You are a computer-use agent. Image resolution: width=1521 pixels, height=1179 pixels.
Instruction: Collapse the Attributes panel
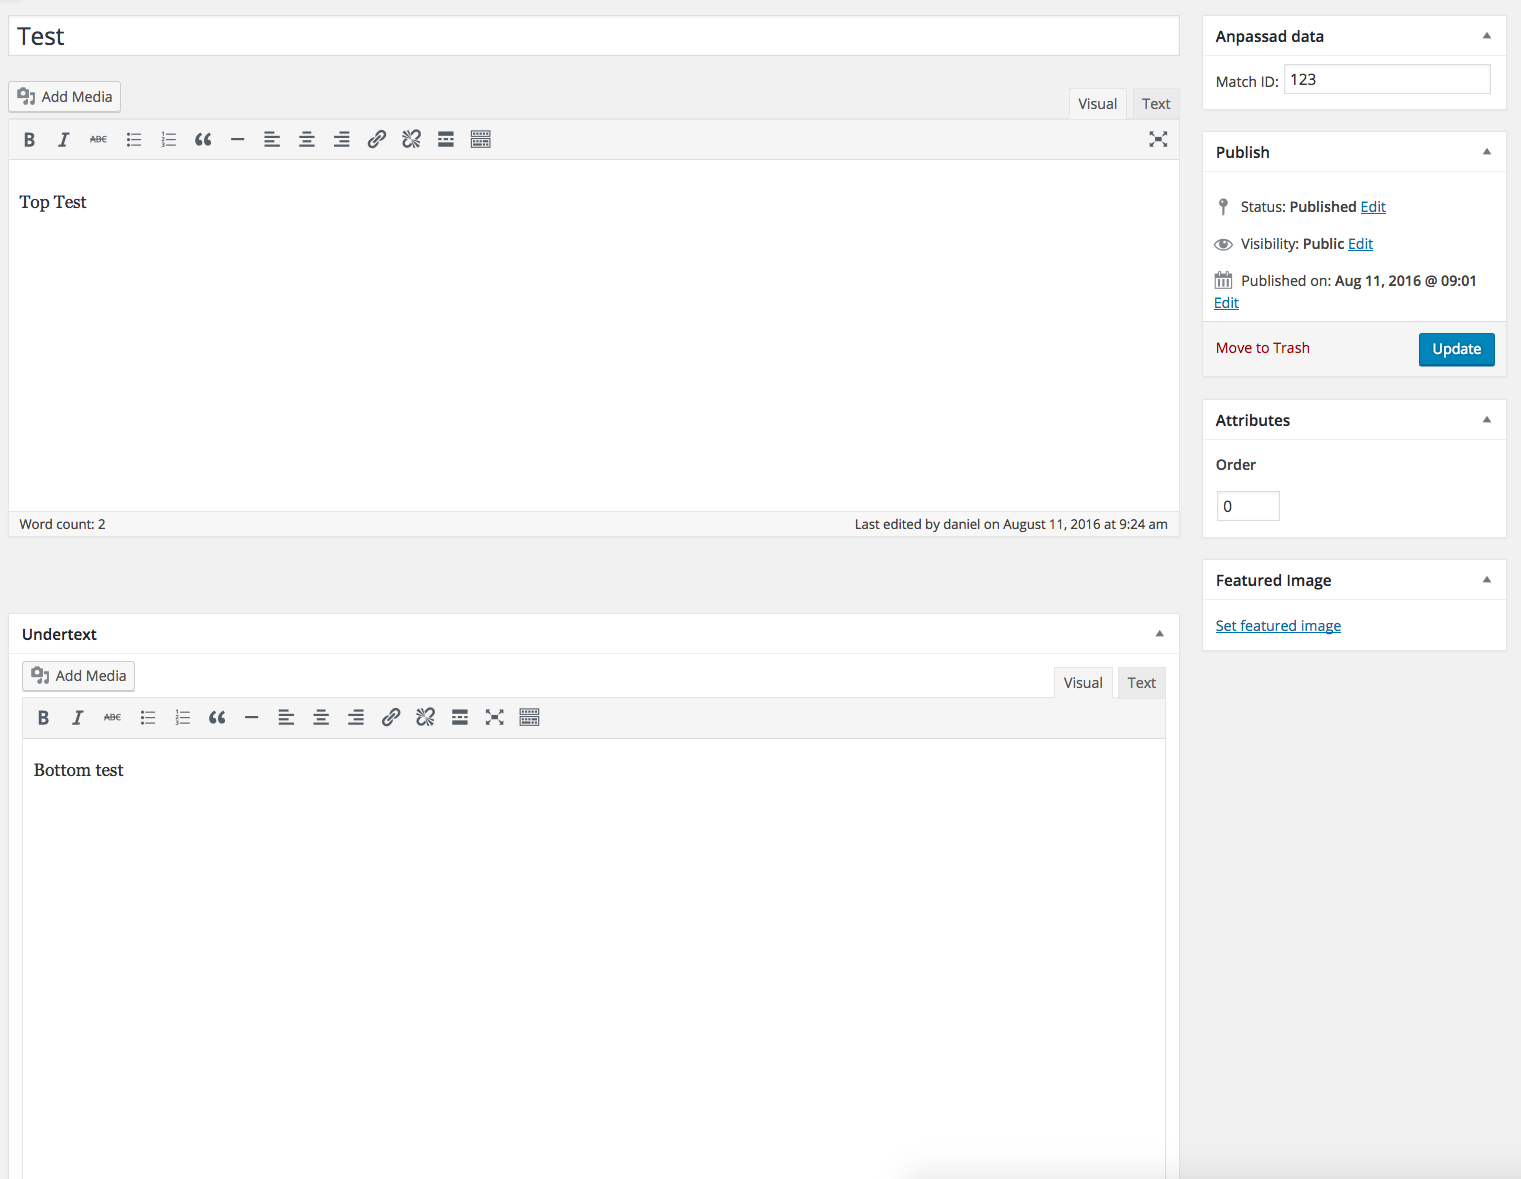coord(1487,420)
